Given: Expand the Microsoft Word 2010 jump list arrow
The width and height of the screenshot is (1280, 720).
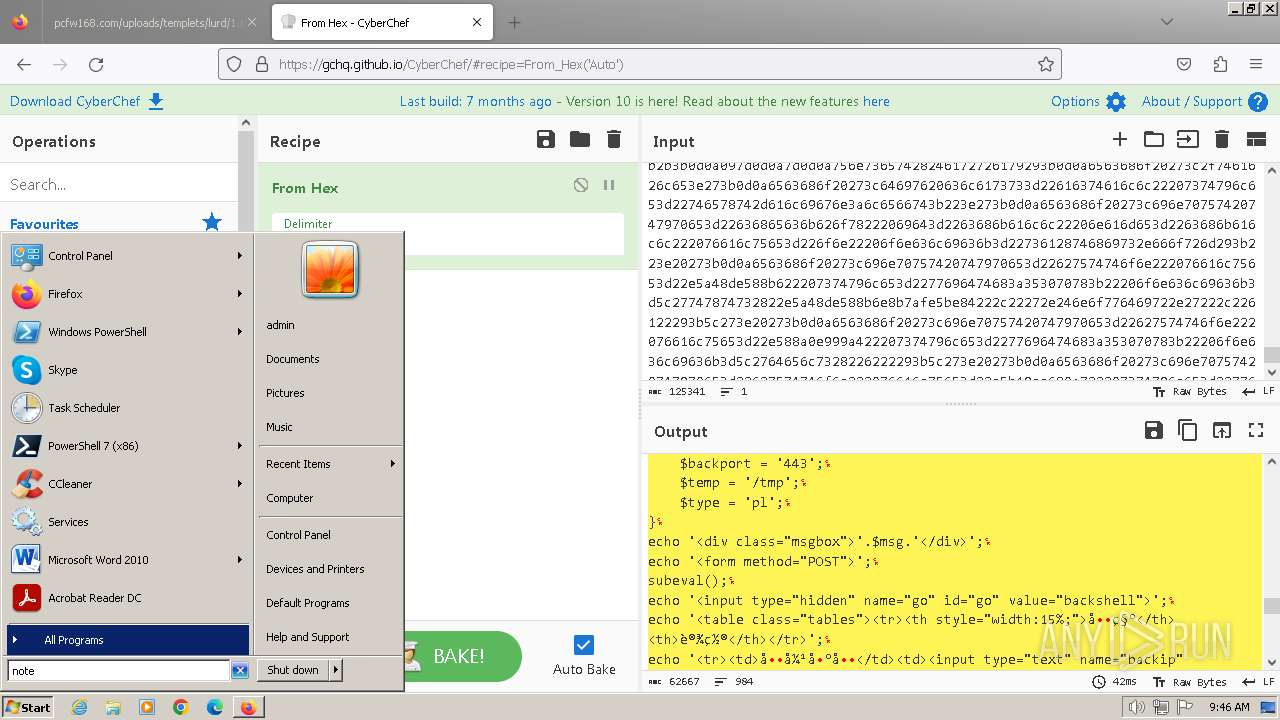Looking at the screenshot, I should [240, 560].
